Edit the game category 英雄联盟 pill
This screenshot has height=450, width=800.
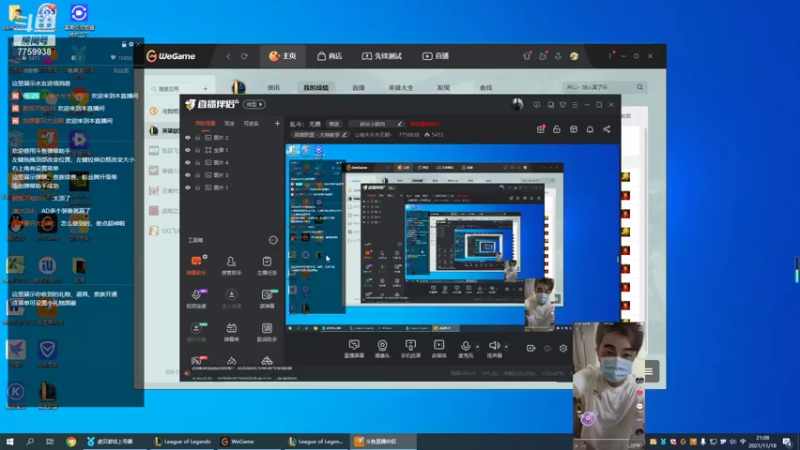coord(320,135)
